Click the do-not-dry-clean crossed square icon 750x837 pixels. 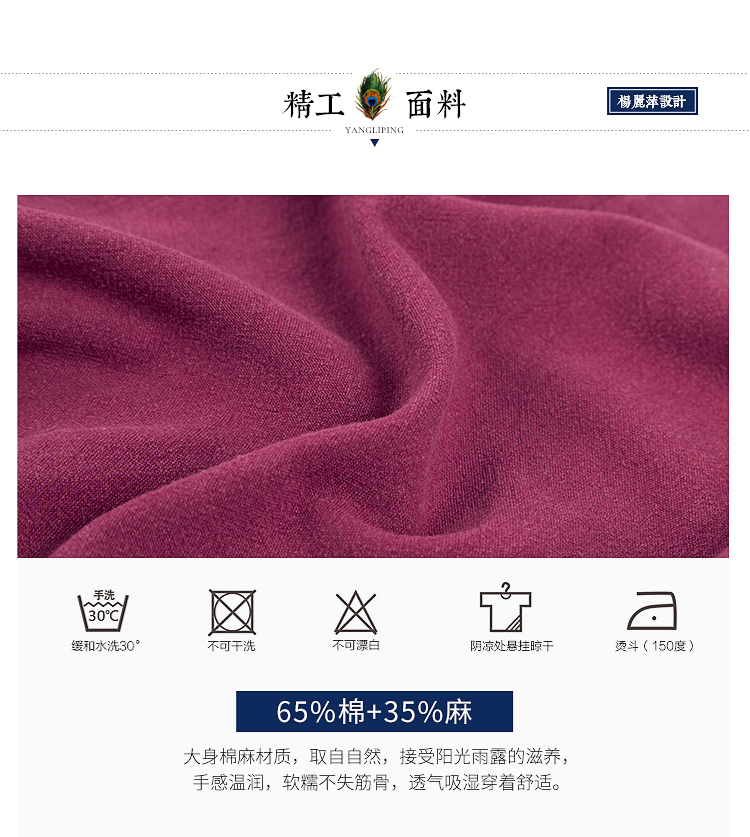(232, 612)
